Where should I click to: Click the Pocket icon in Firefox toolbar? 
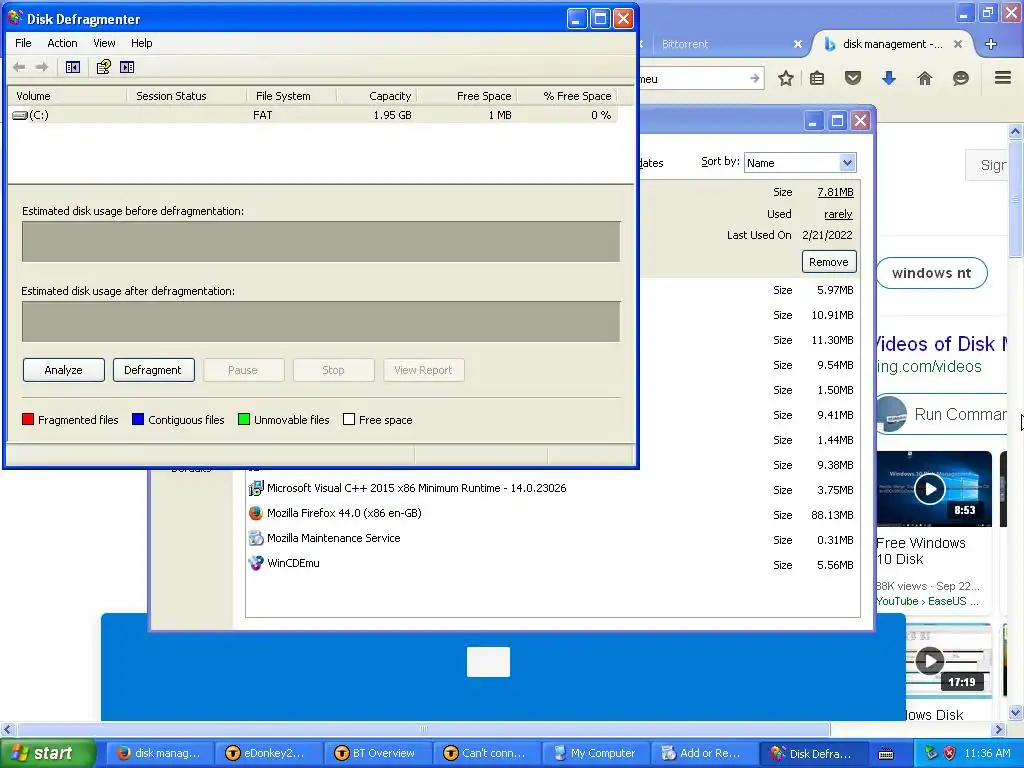click(x=853, y=78)
